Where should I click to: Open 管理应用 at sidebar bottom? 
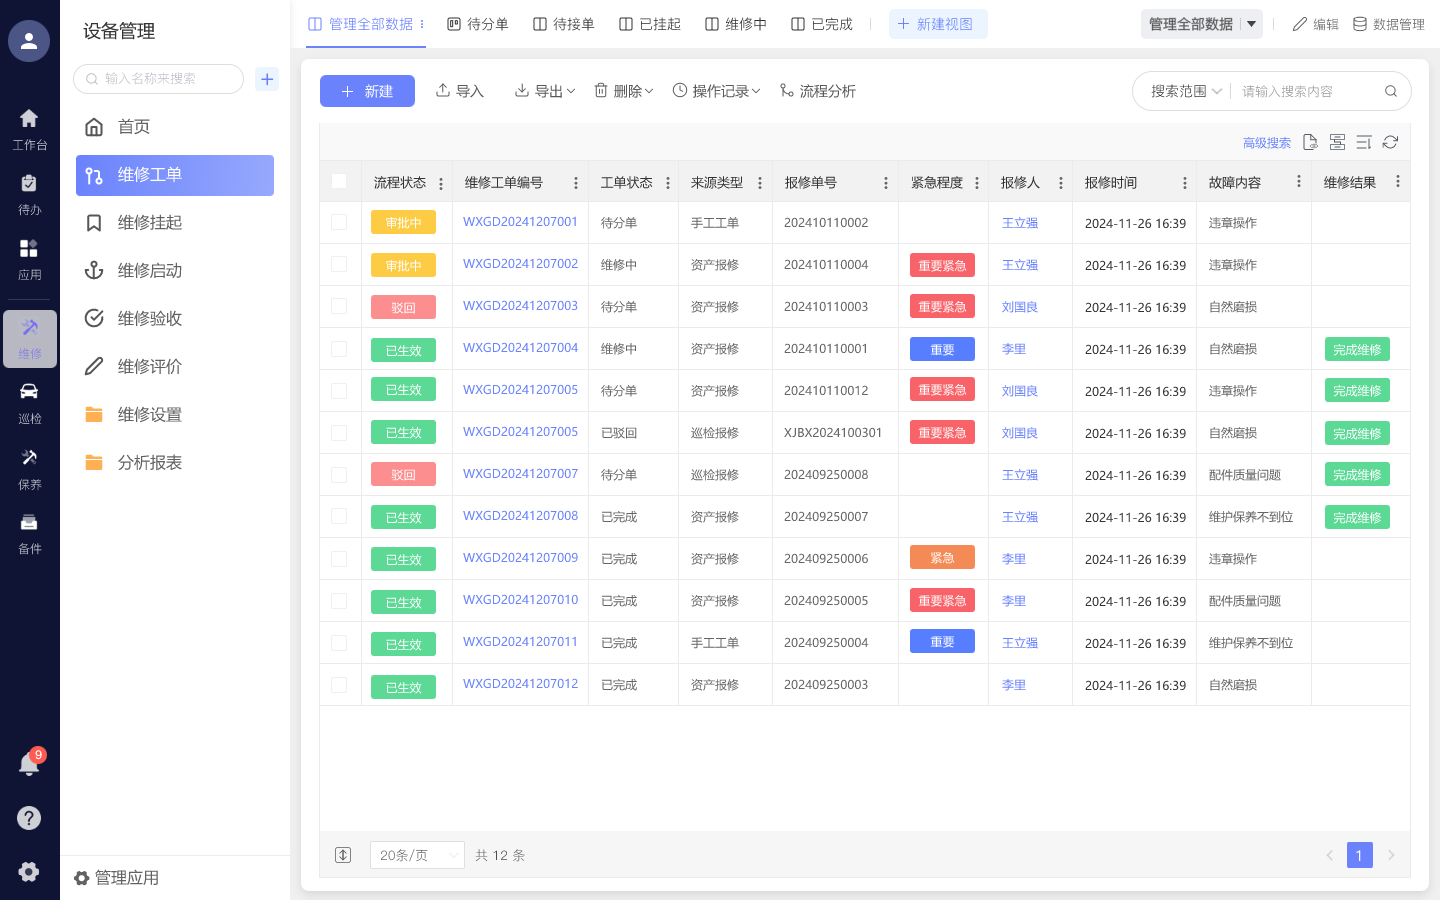(x=116, y=878)
